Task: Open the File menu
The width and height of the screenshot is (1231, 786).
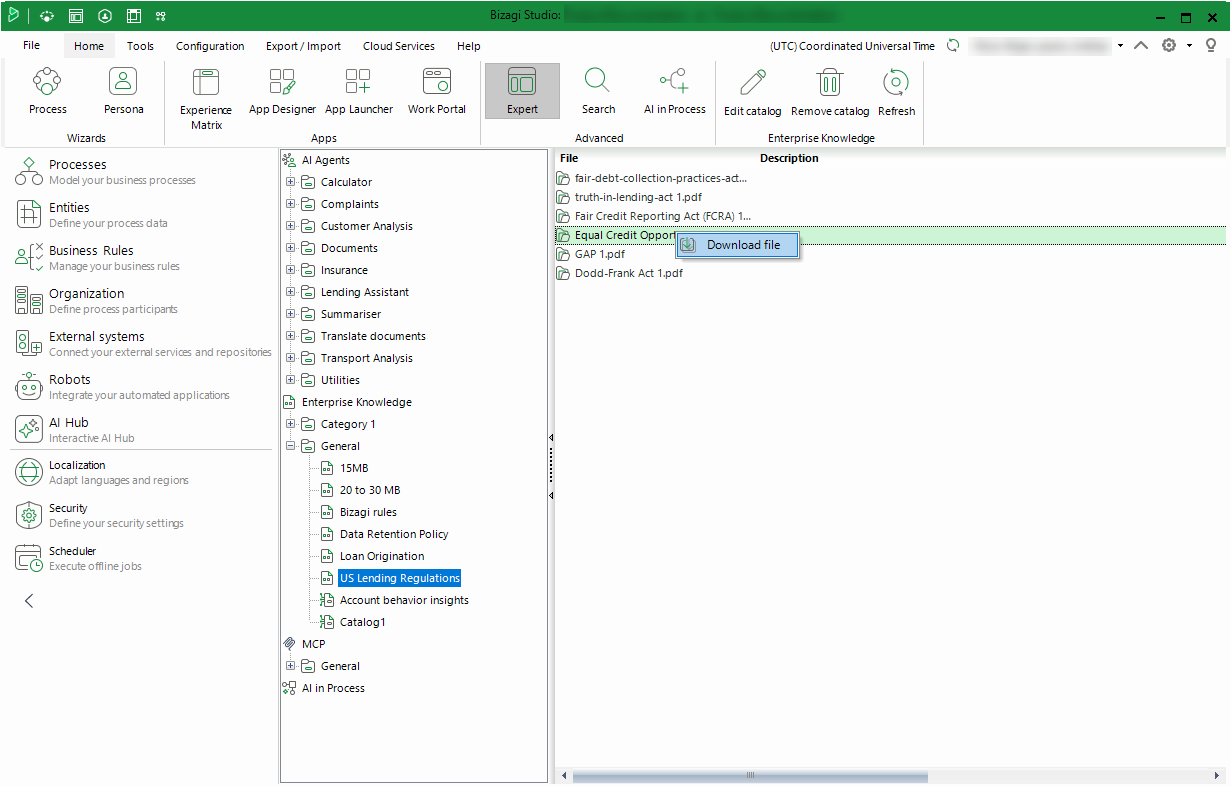Action: (31, 46)
